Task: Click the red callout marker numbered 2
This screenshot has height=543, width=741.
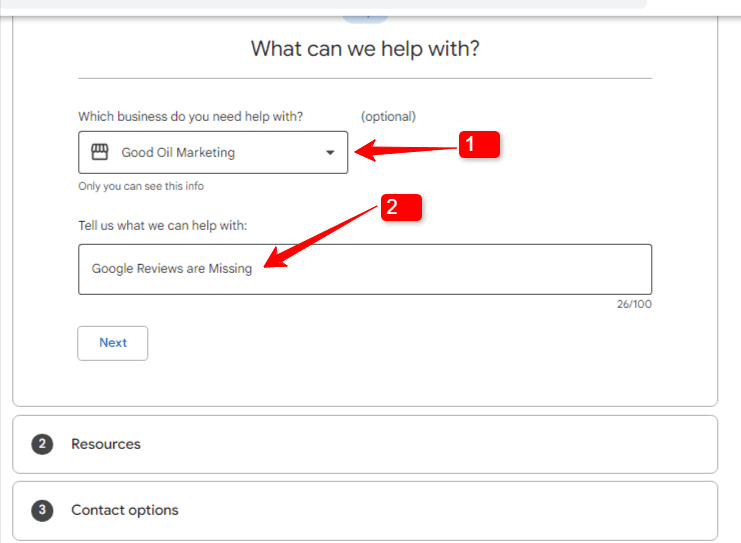Action: click(x=401, y=207)
